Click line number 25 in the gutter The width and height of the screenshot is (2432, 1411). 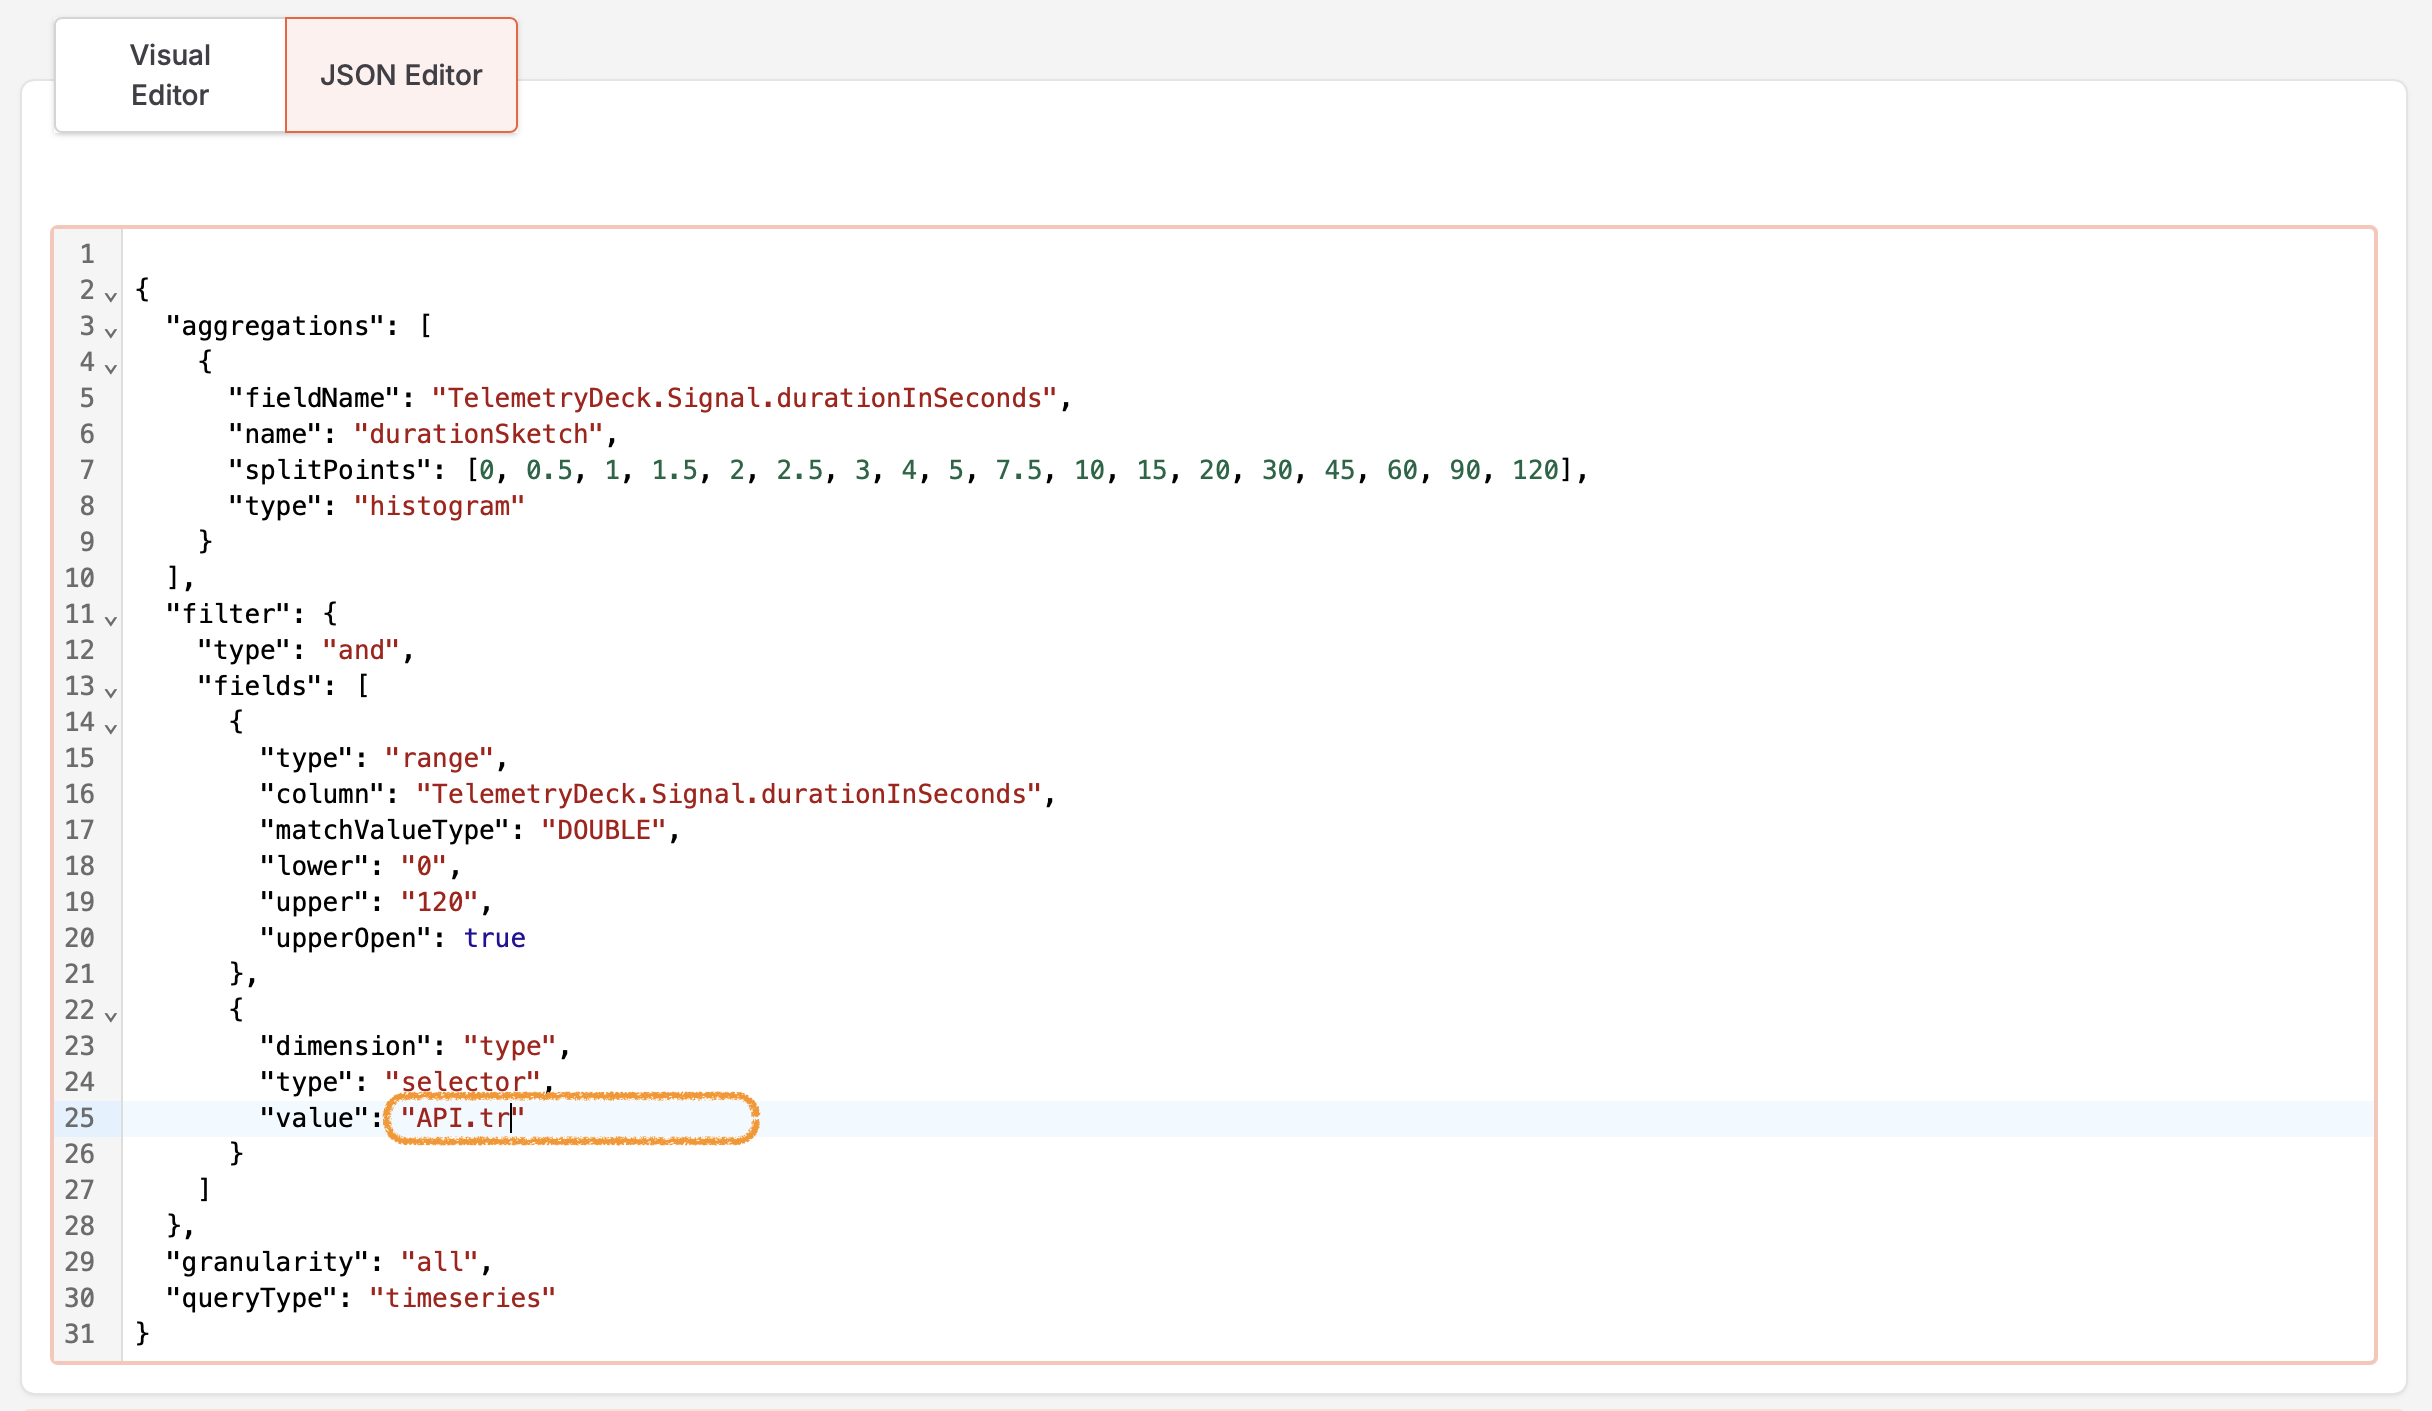(x=80, y=1118)
